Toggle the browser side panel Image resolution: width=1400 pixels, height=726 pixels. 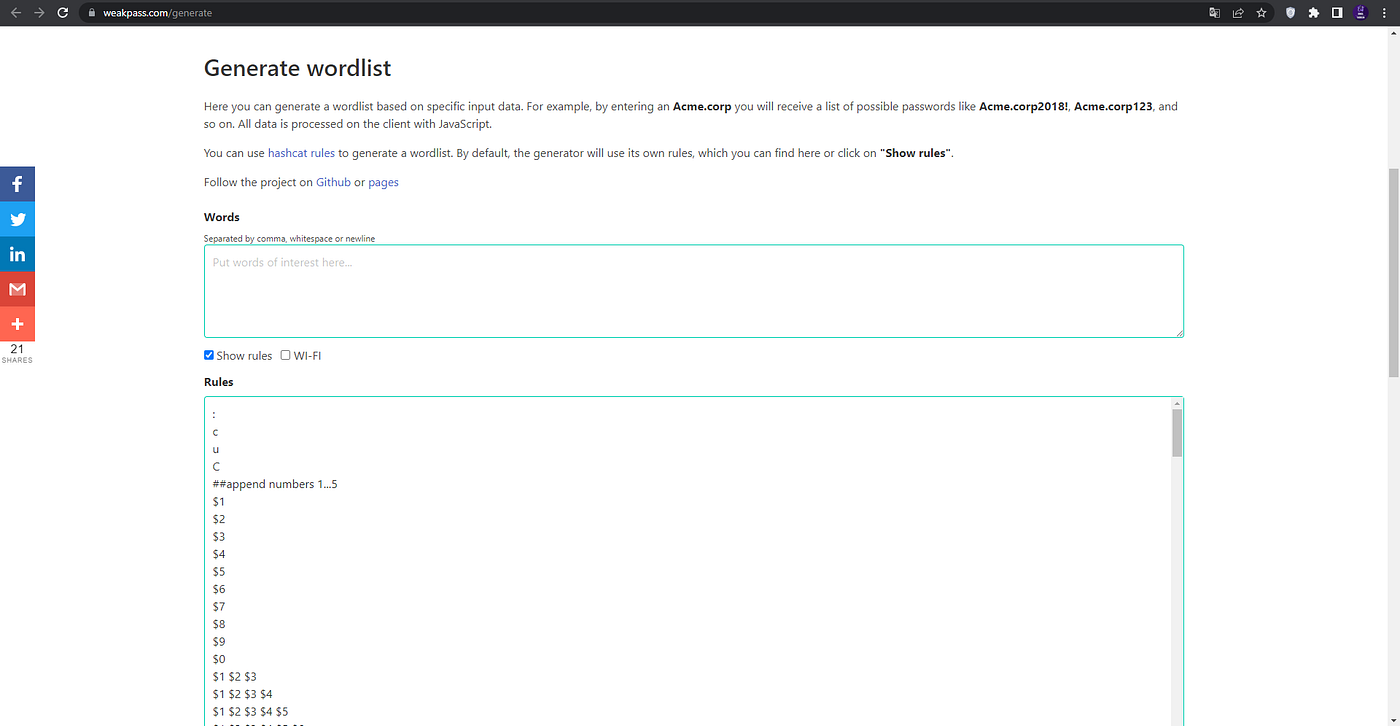[x=1337, y=13]
